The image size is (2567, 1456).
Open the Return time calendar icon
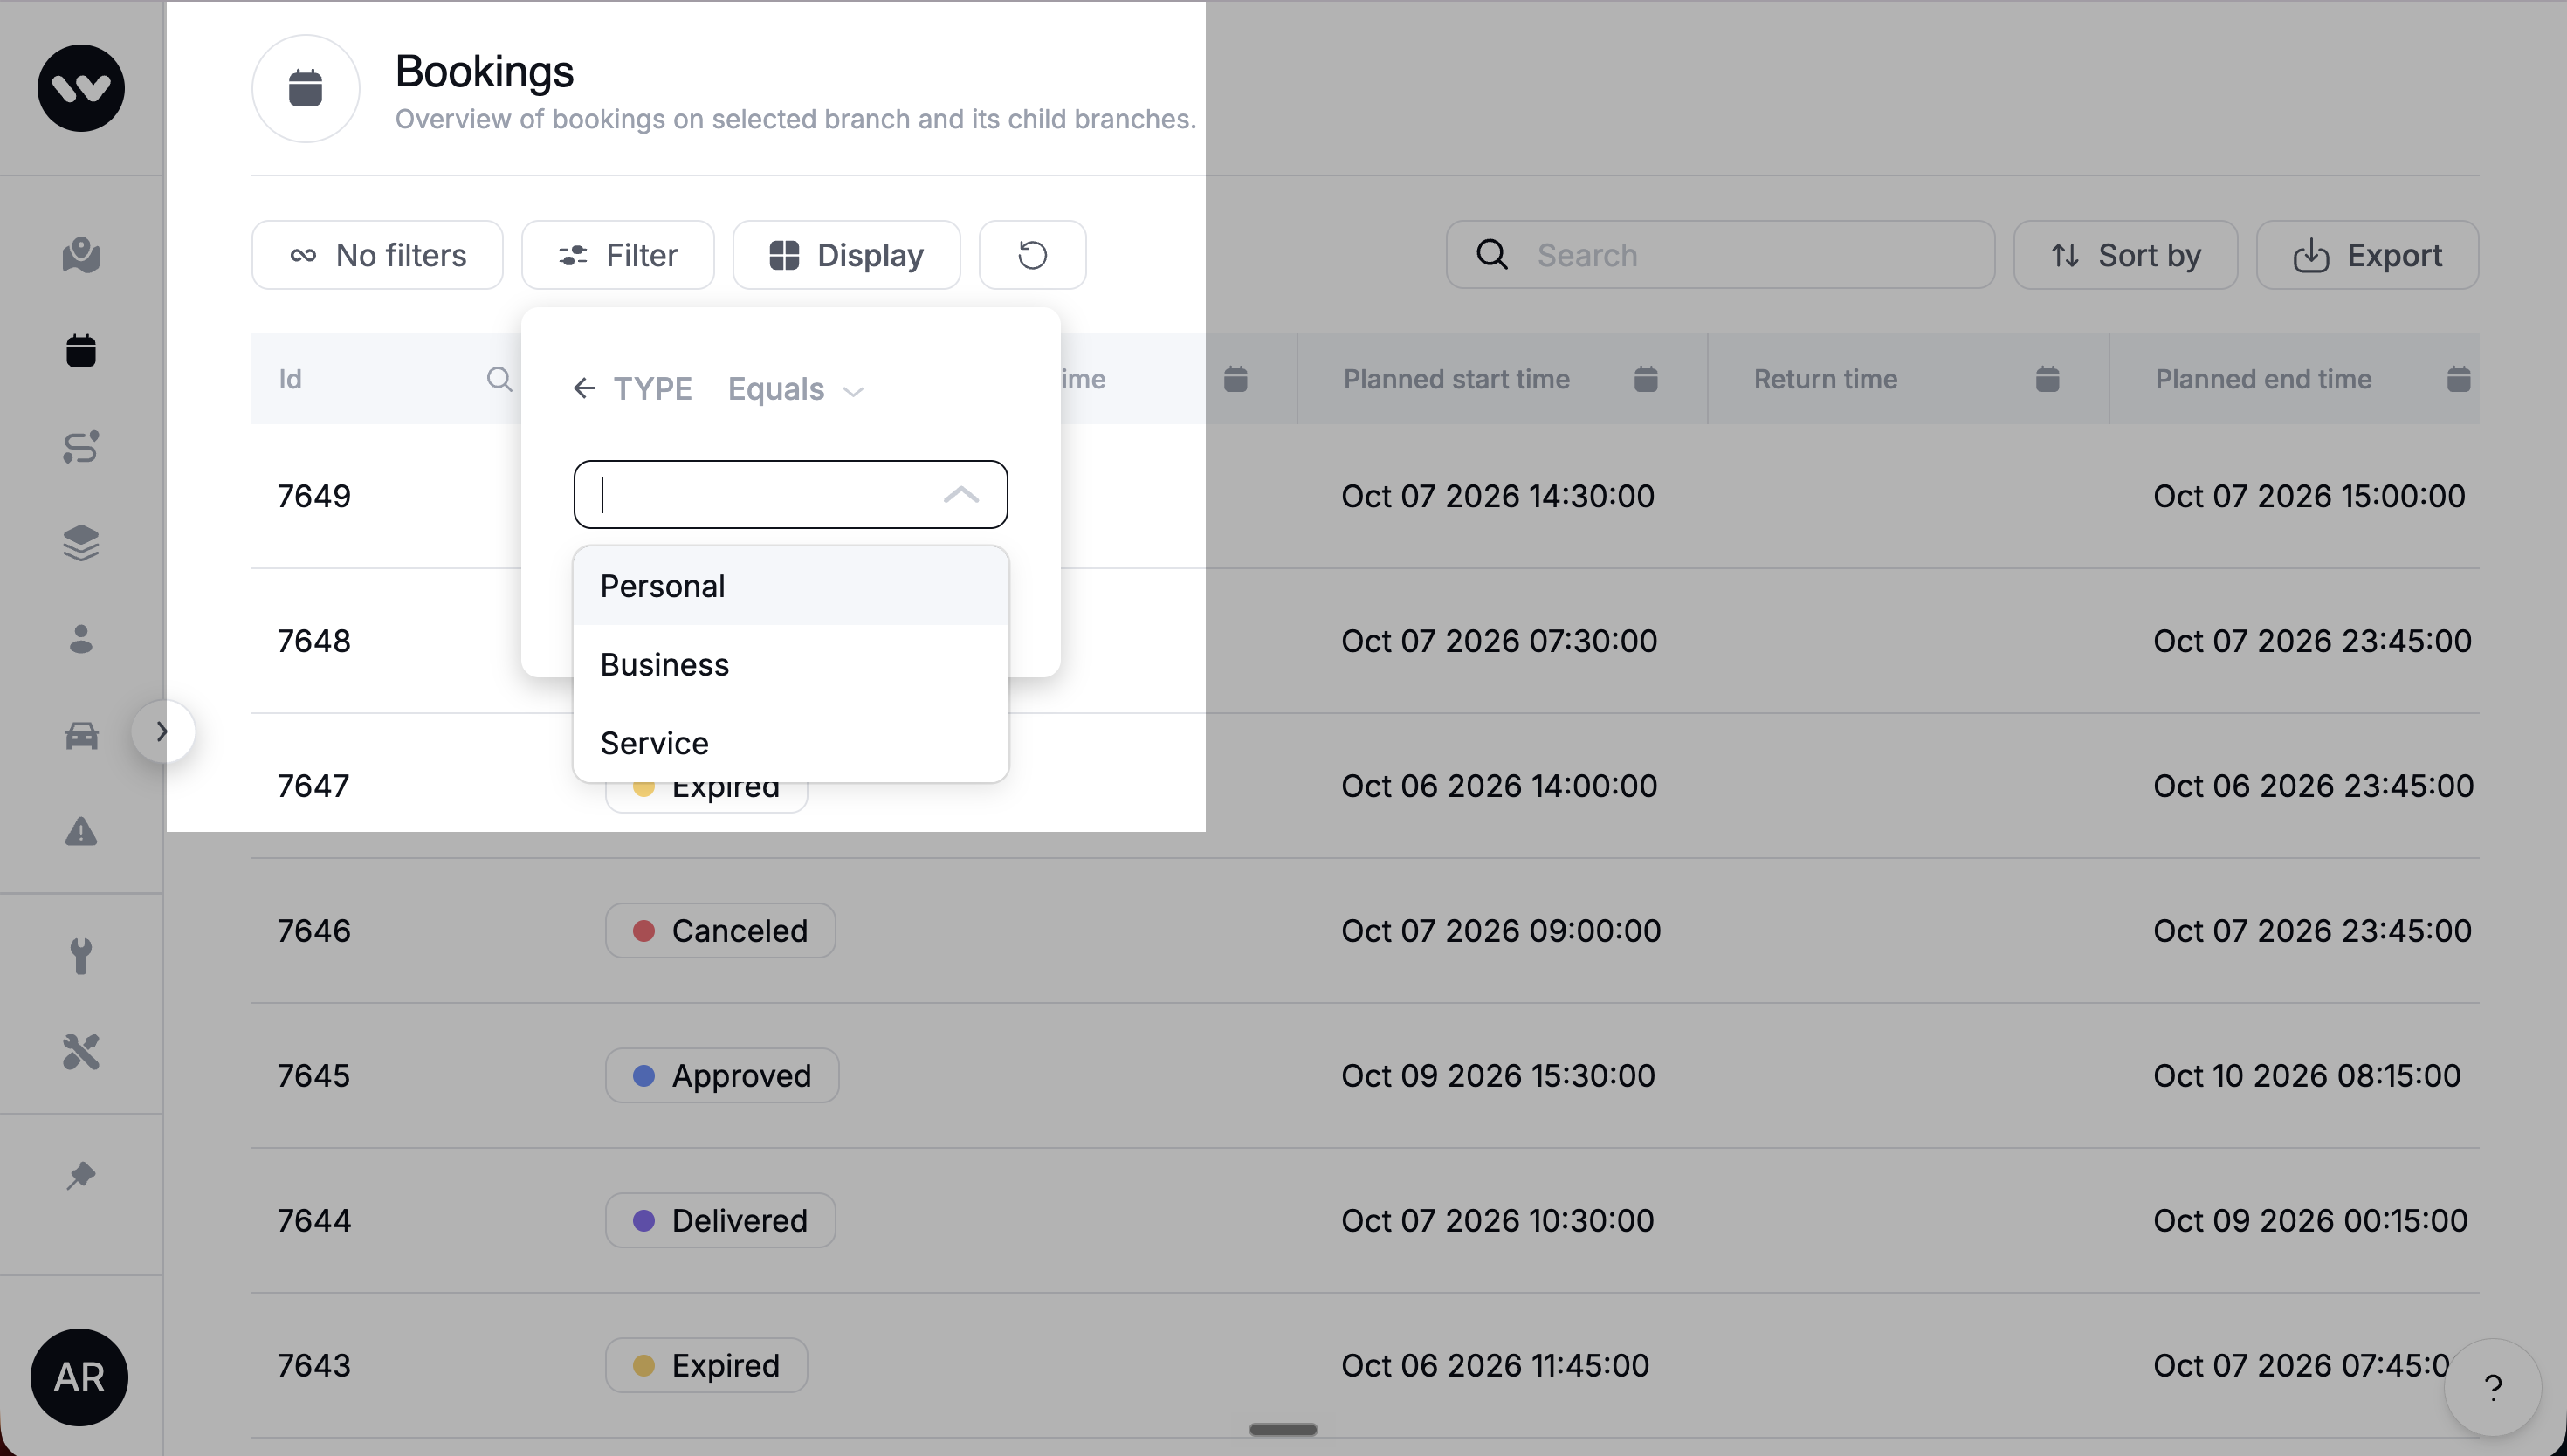click(2047, 379)
